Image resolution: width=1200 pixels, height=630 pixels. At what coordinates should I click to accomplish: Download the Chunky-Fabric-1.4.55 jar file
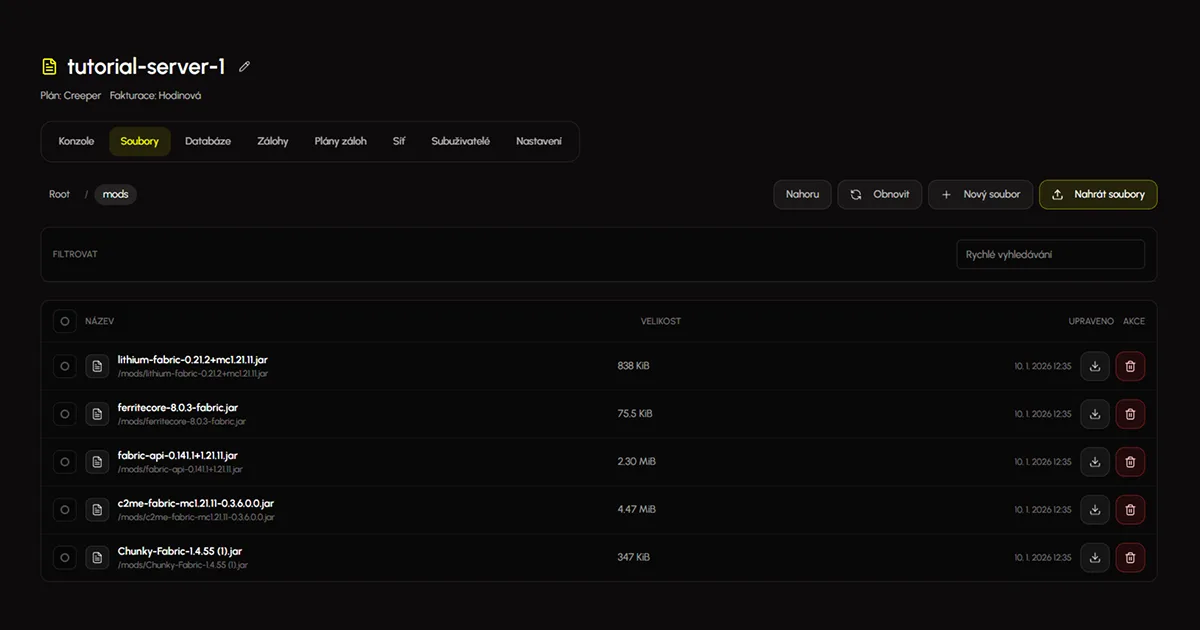click(x=1095, y=557)
